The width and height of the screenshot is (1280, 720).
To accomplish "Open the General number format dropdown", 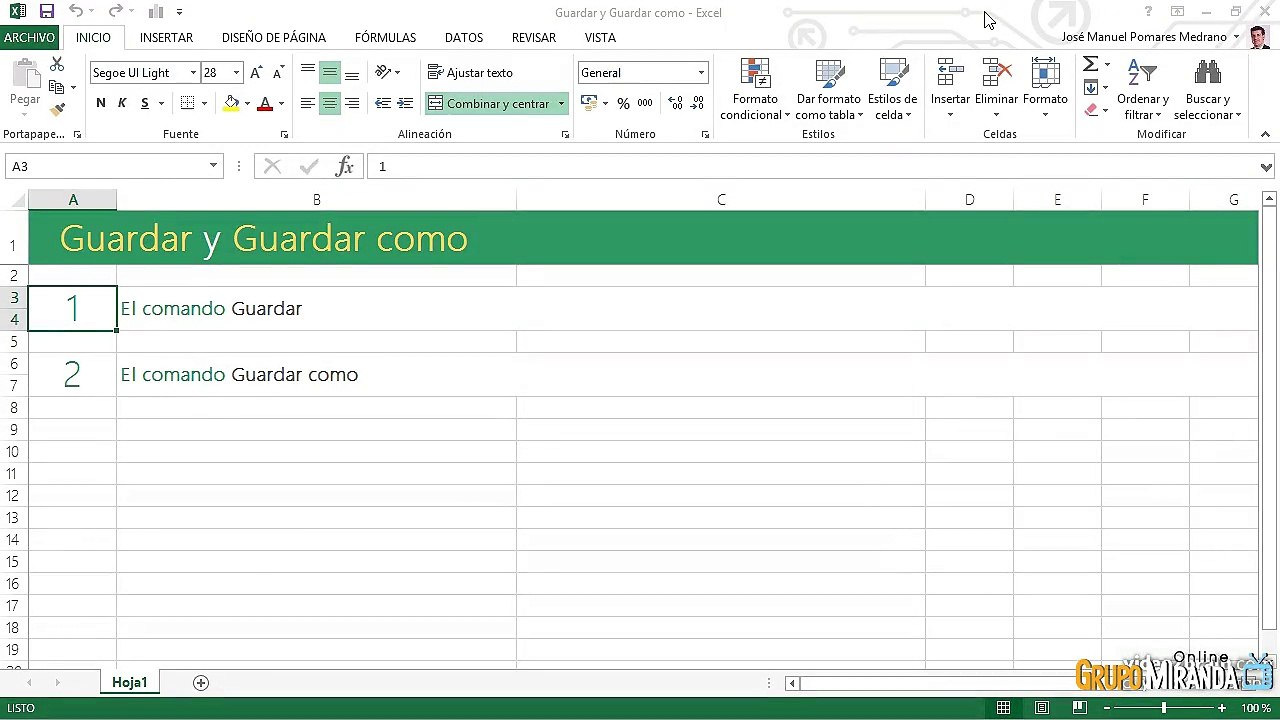I will (x=701, y=72).
